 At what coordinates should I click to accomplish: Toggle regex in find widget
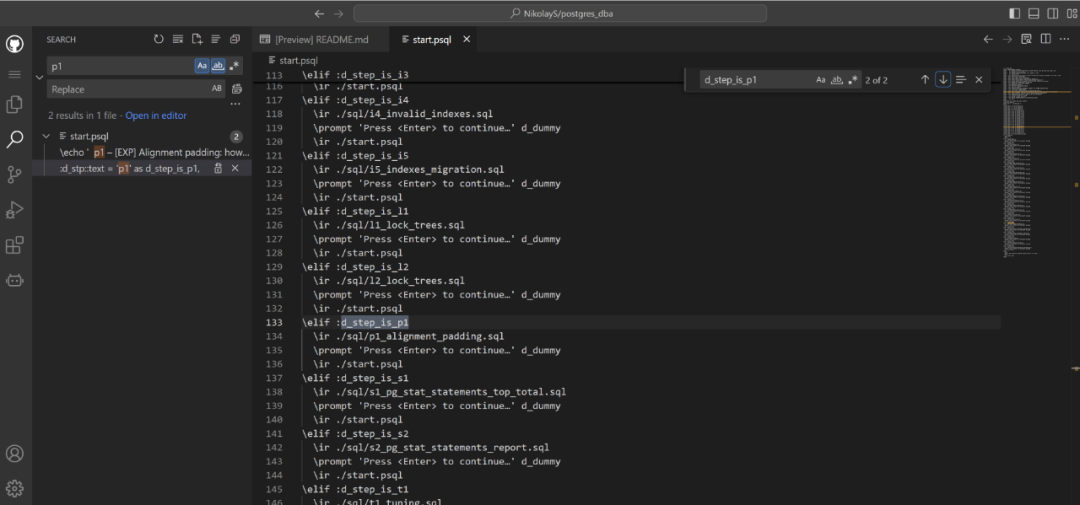(853, 80)
